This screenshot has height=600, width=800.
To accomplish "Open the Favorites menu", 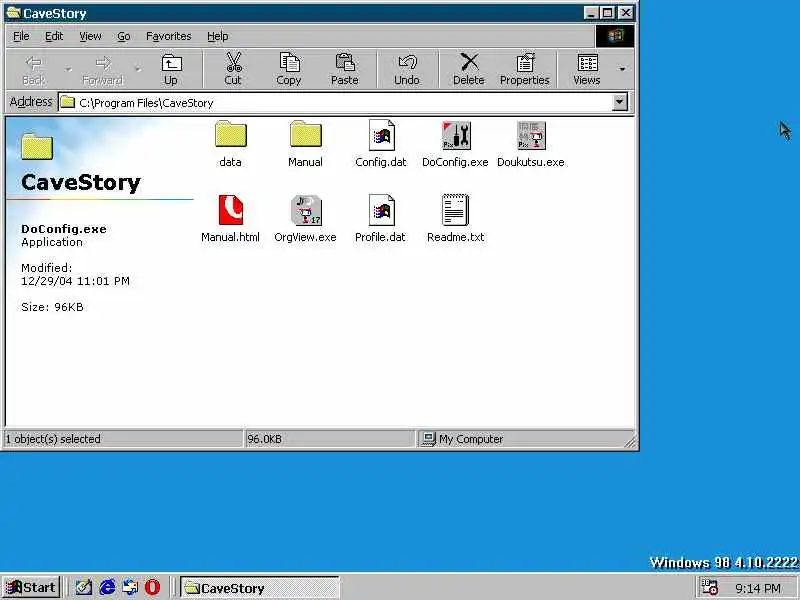I will point(168,36).
